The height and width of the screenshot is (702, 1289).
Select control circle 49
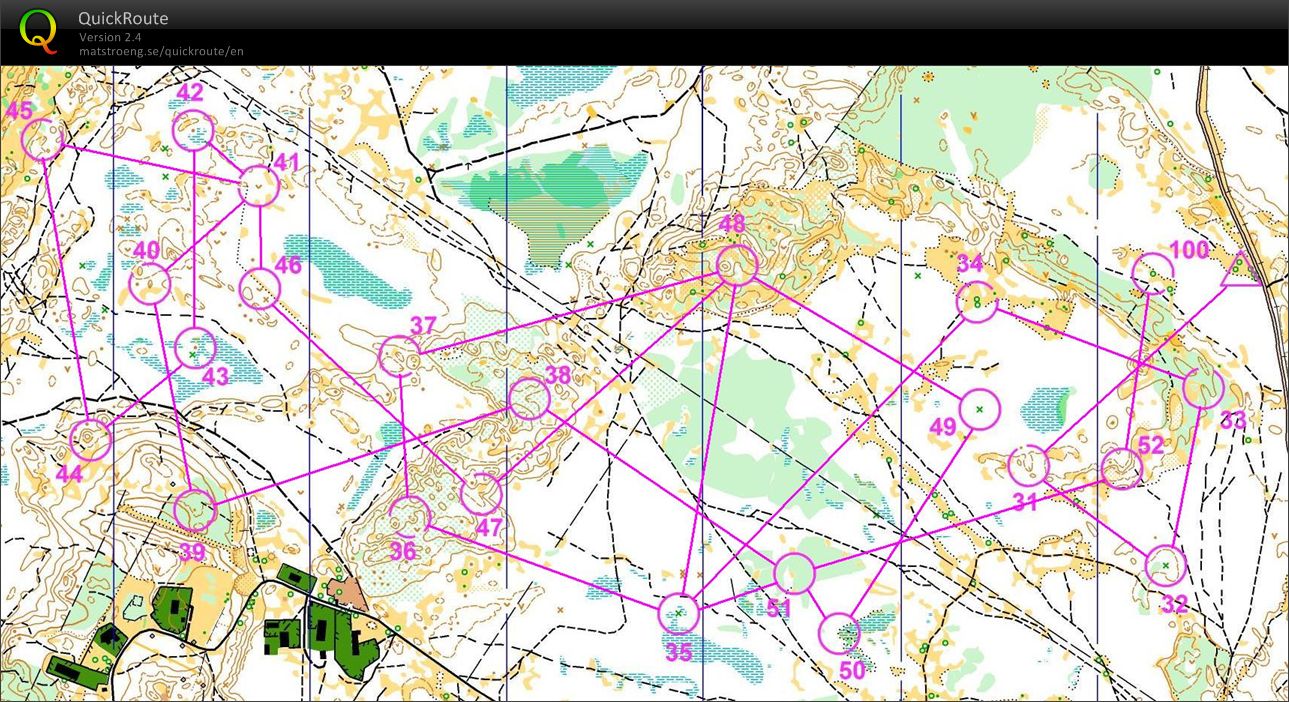pos(979,409)
